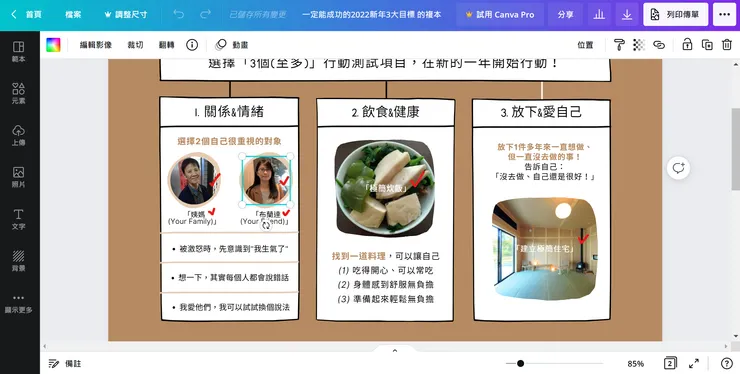
Task: Open the 檔案 menu
Action: (x=73, y=15)
